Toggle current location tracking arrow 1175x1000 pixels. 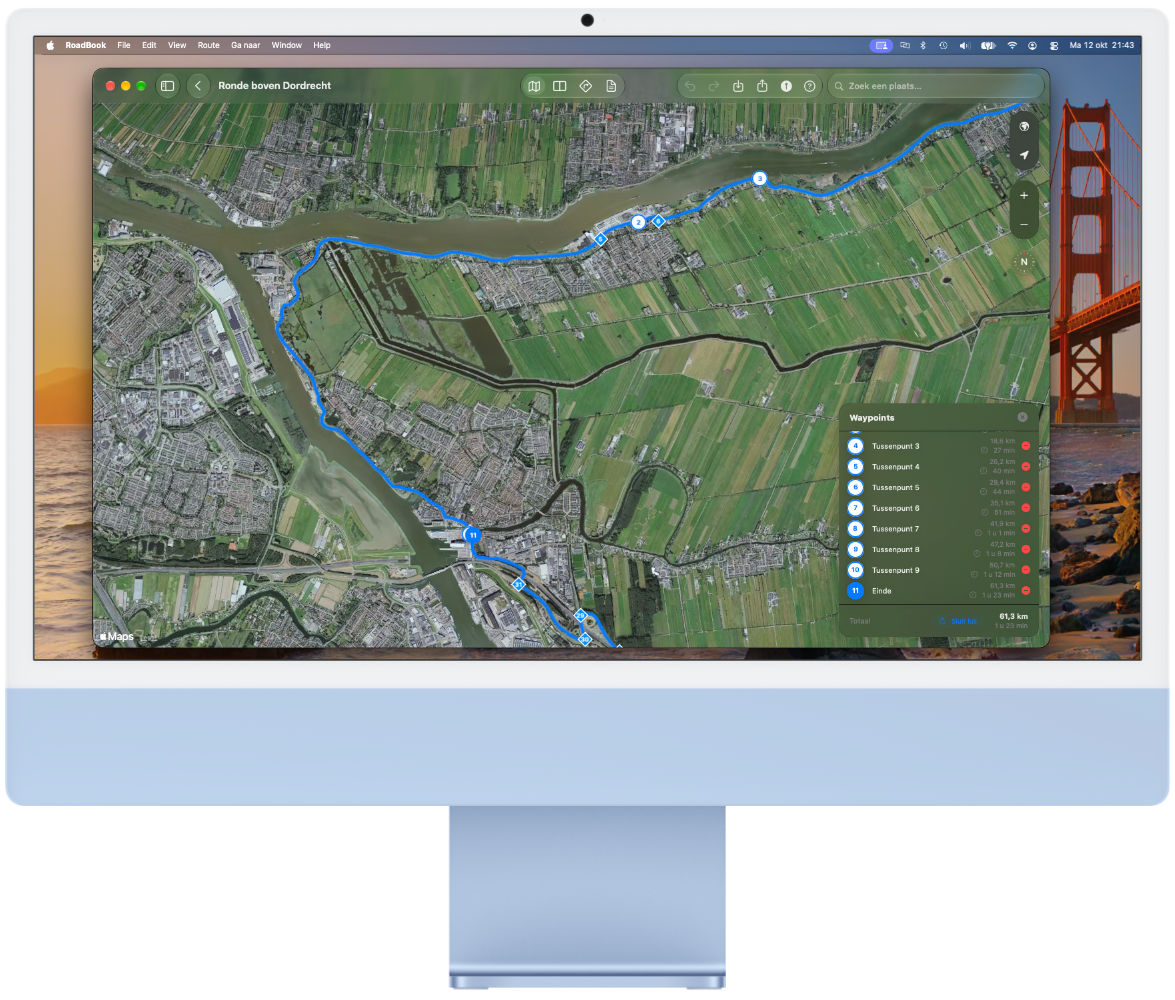[x=1024, y=155]
